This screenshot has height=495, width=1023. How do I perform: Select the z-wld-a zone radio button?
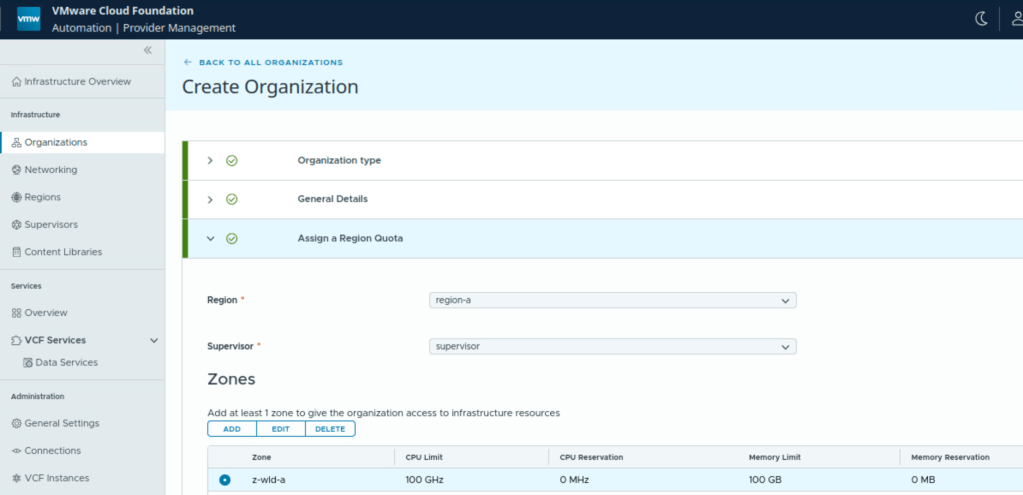224,480
